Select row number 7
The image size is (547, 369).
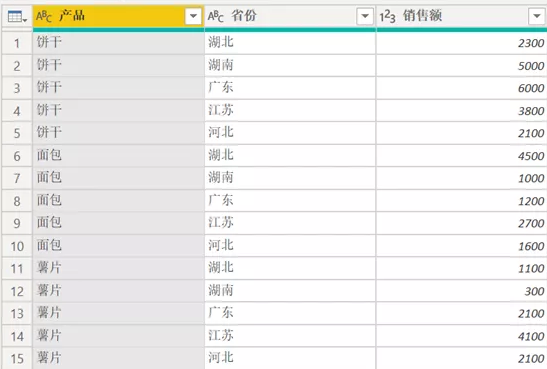(17, 179)
